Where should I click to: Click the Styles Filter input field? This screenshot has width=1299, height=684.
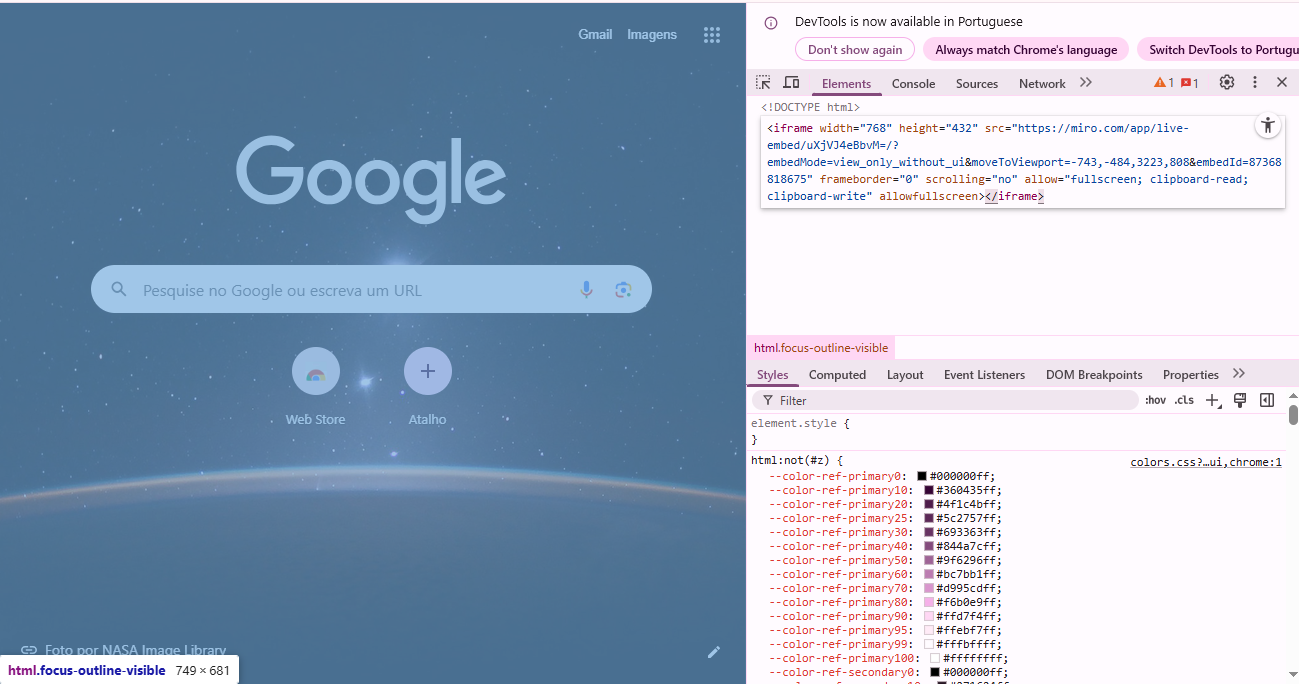(x=950, y=401)
